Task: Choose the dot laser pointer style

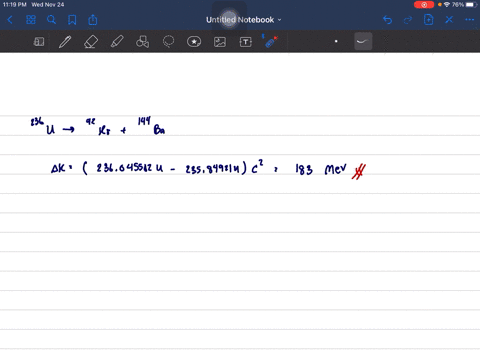Action: click(x=336, y=41)
